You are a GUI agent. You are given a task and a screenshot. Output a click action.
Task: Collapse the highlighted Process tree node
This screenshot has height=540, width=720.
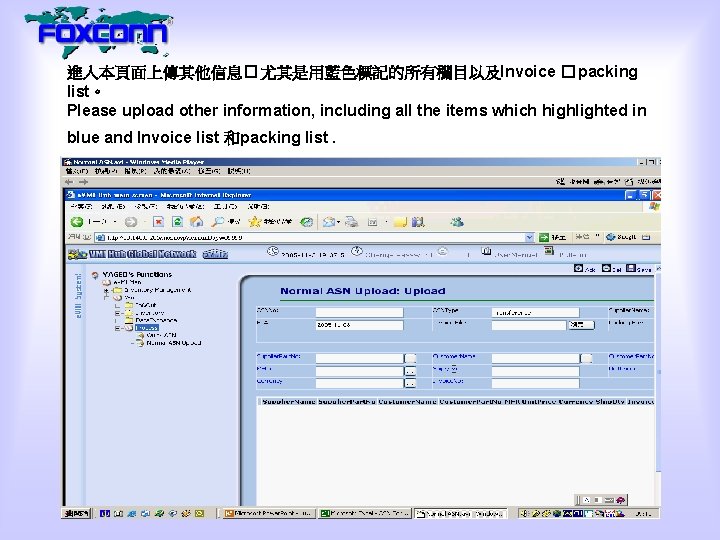[x=118, y=328]
